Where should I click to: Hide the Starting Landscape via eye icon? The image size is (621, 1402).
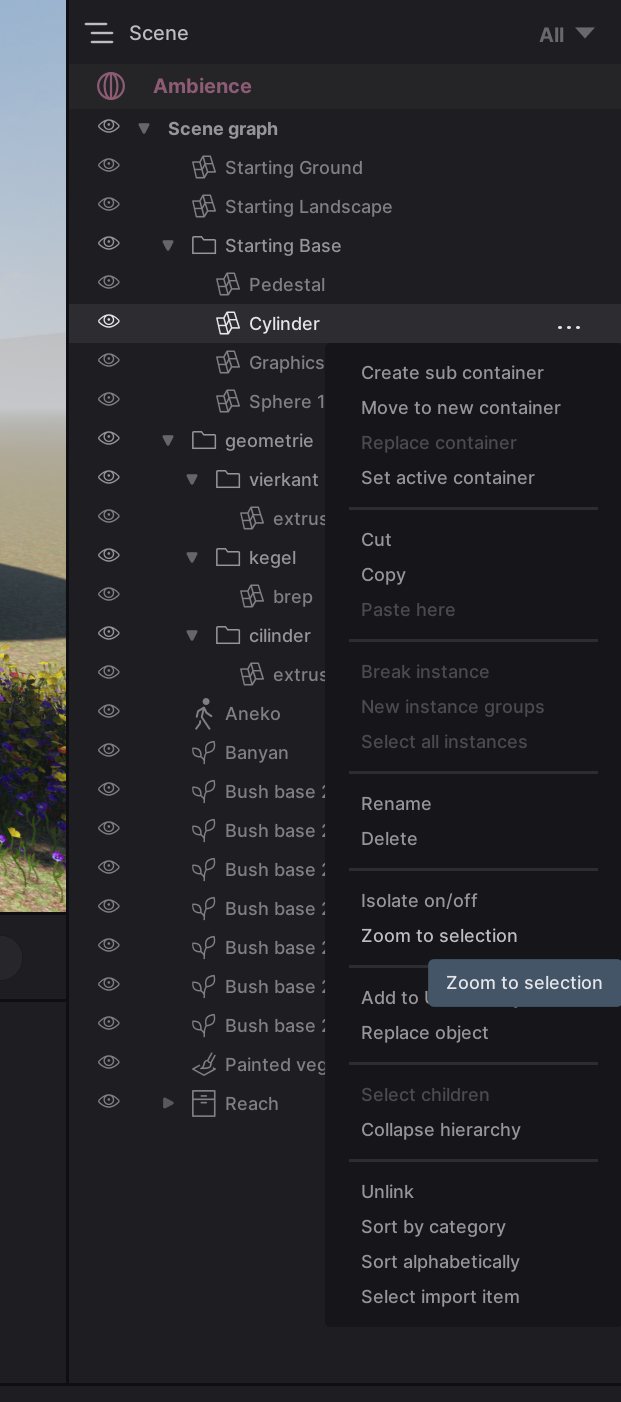109,205
